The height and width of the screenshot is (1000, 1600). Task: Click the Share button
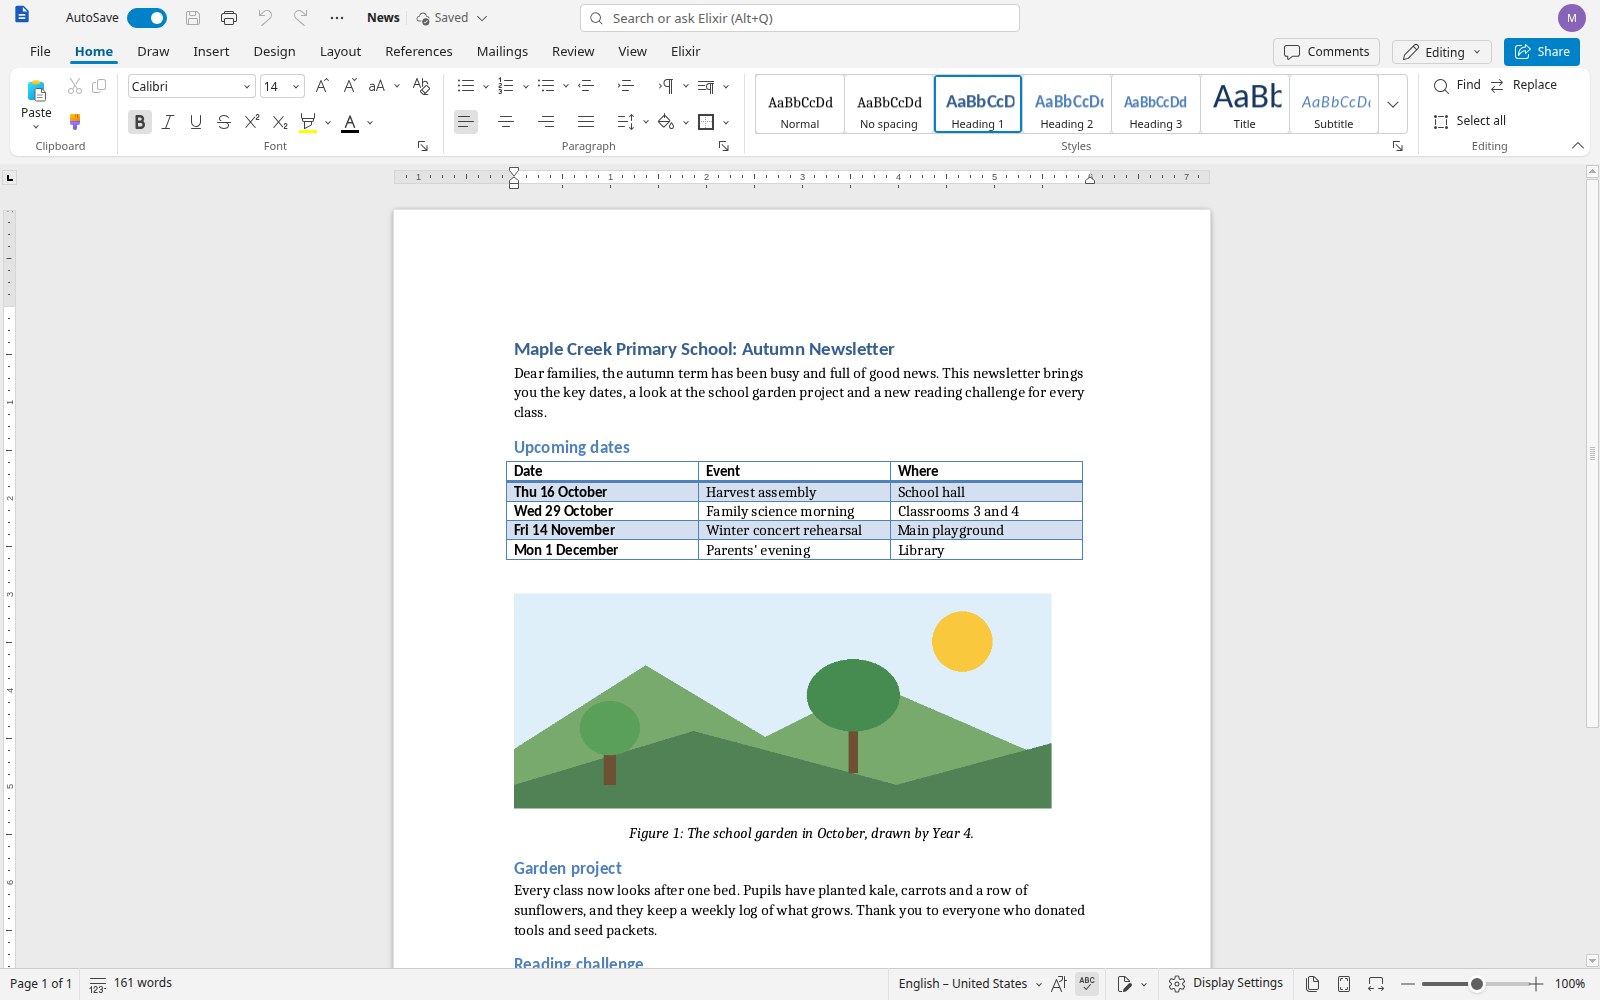[x=1542, y=52]
